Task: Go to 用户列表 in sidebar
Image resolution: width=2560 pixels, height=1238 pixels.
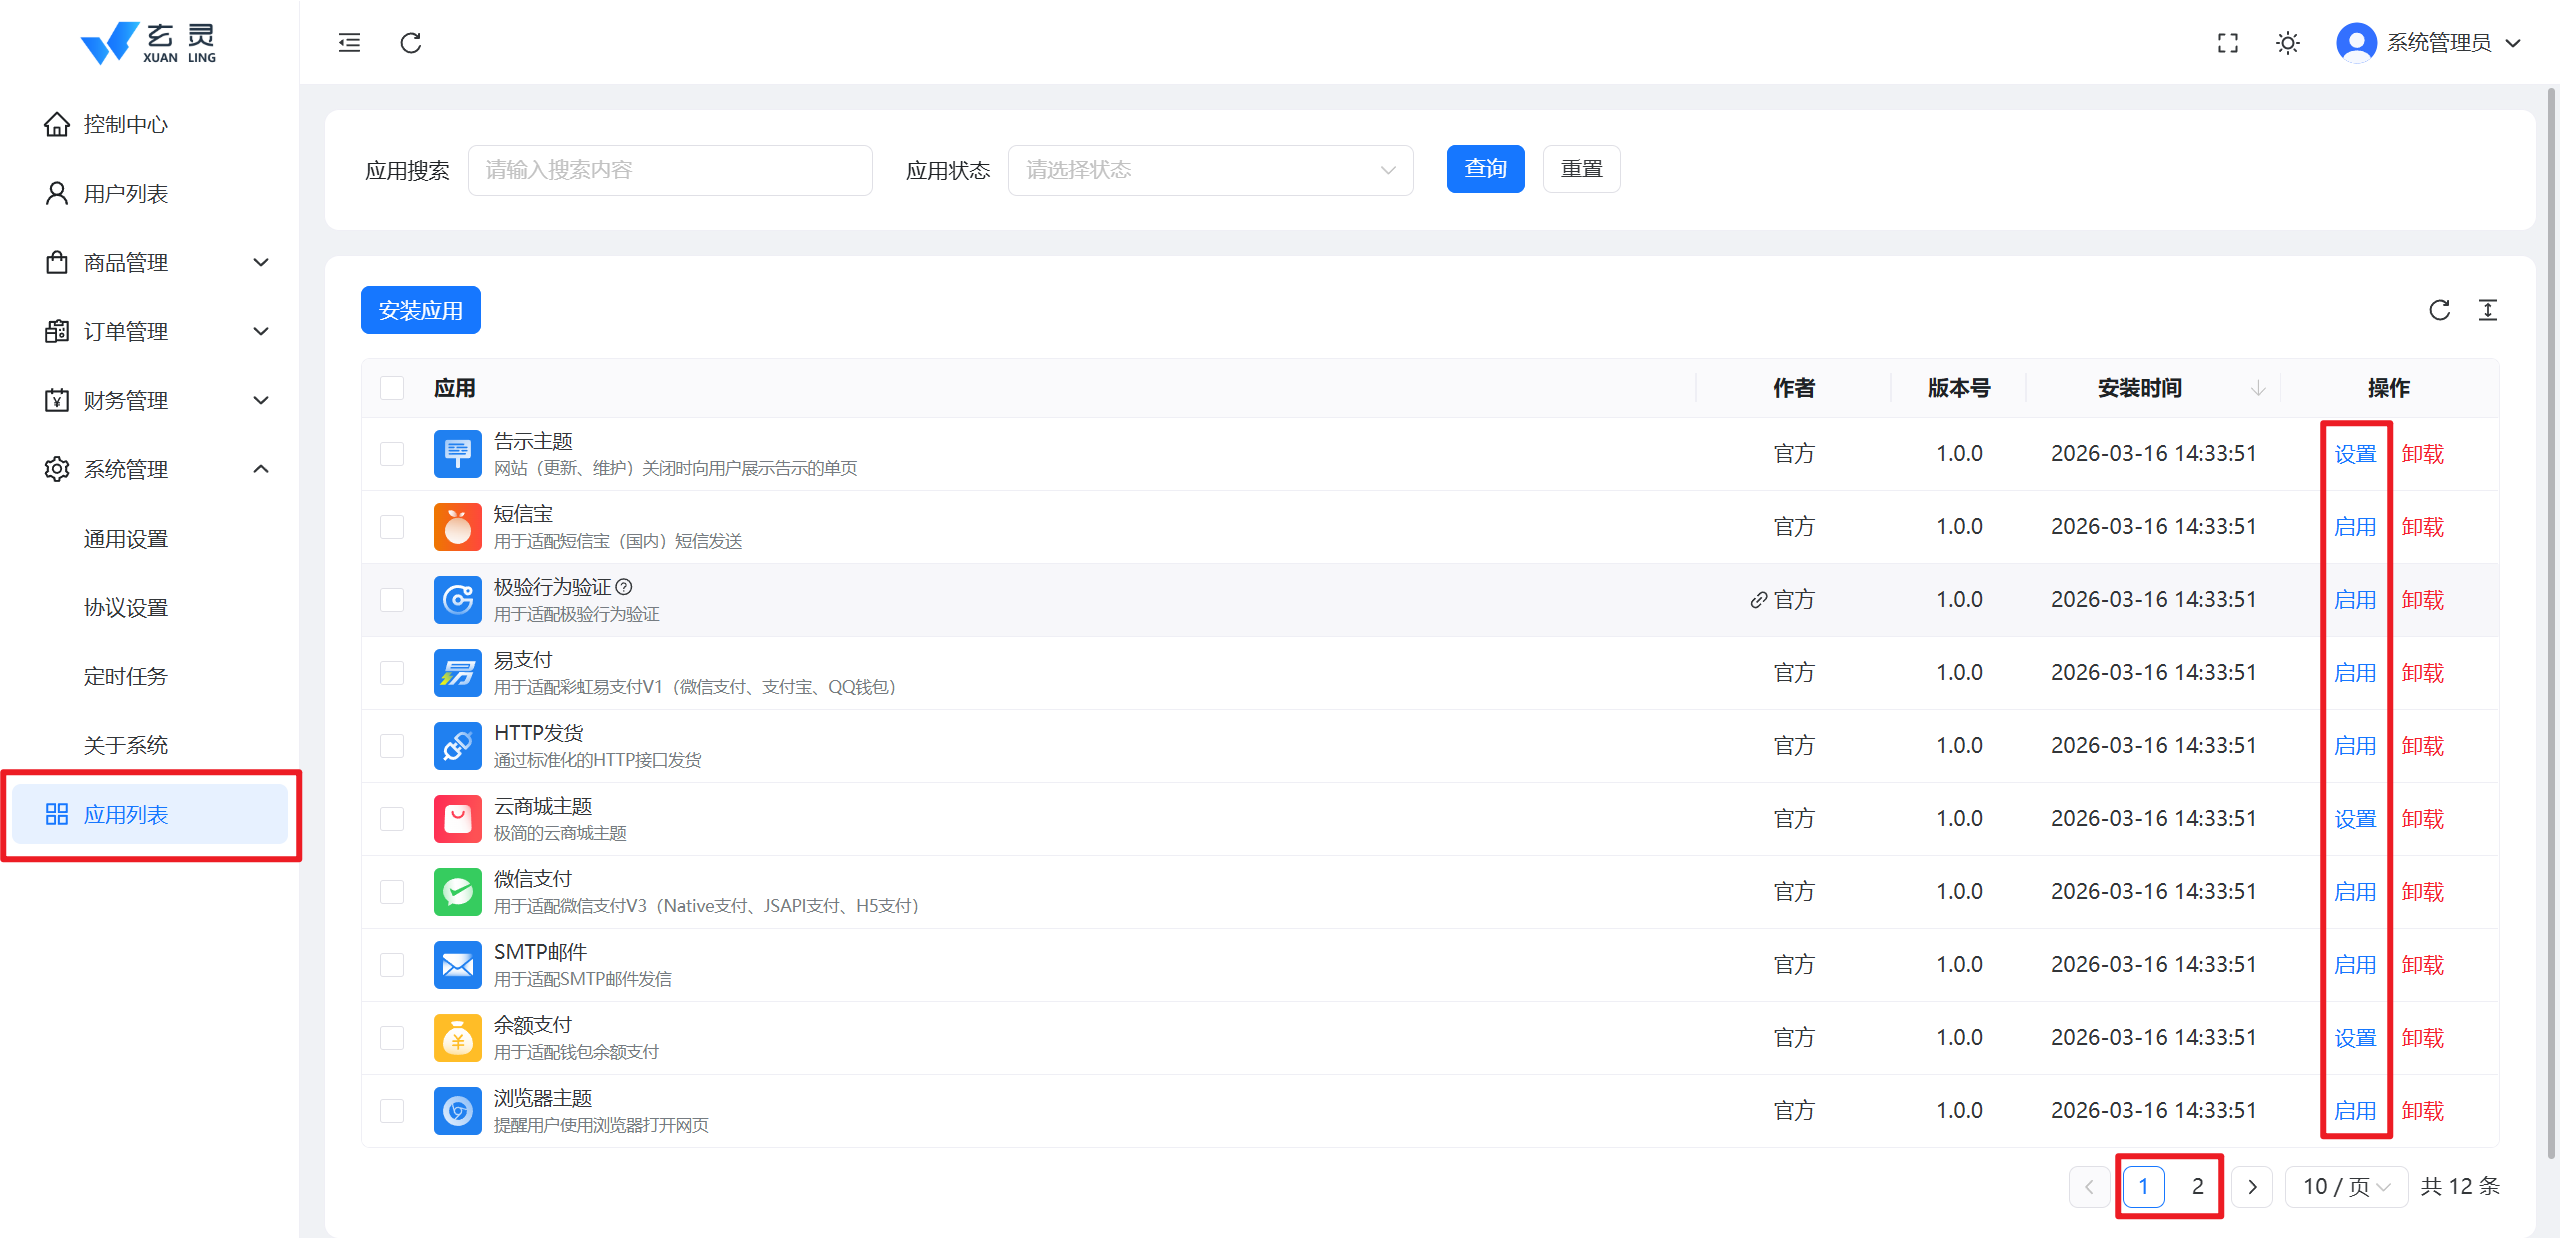Action: [126, 193]
